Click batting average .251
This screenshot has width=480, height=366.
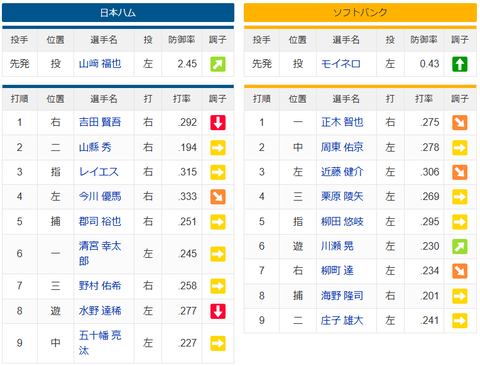click(188, 222)
